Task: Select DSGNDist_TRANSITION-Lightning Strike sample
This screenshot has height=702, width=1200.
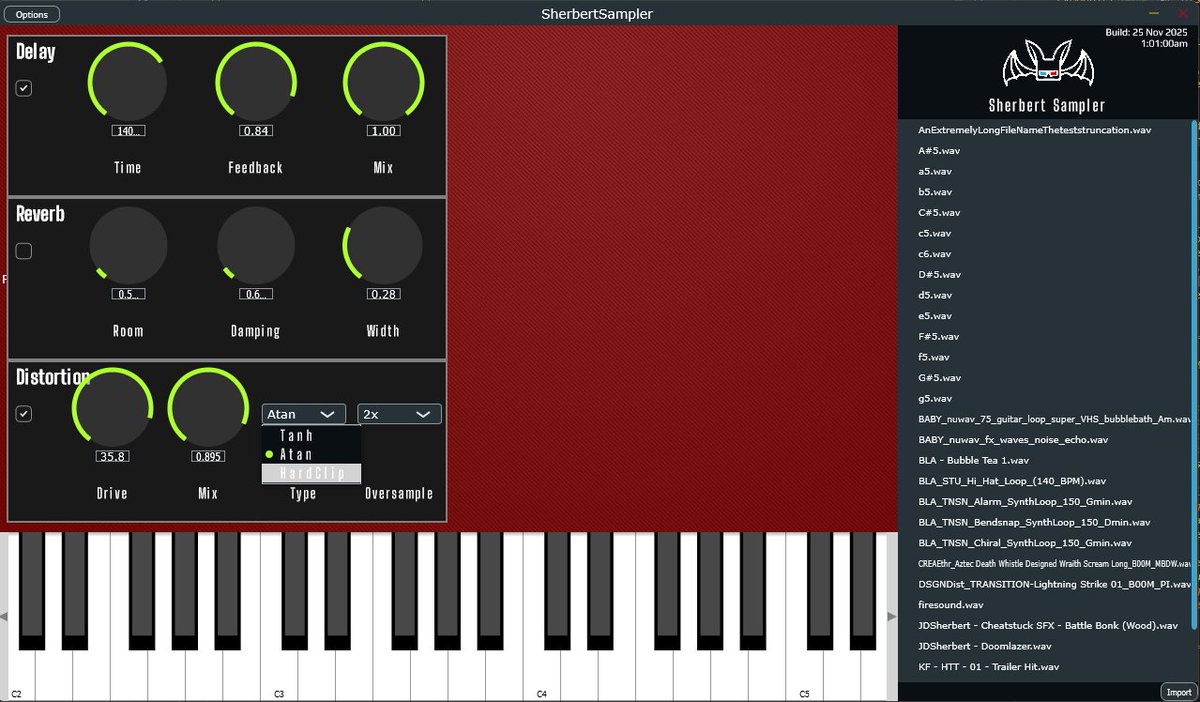Action: pos(1045,584)
